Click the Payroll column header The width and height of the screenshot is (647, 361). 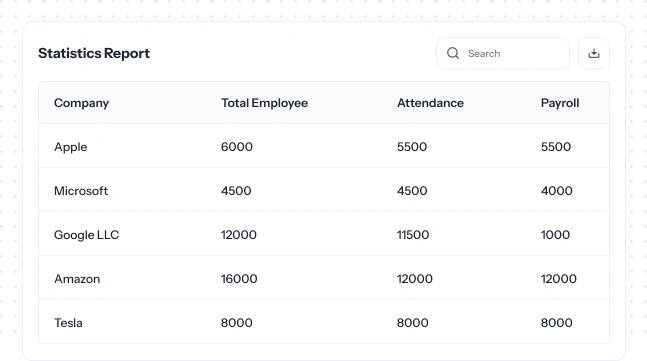coord(560,103)
